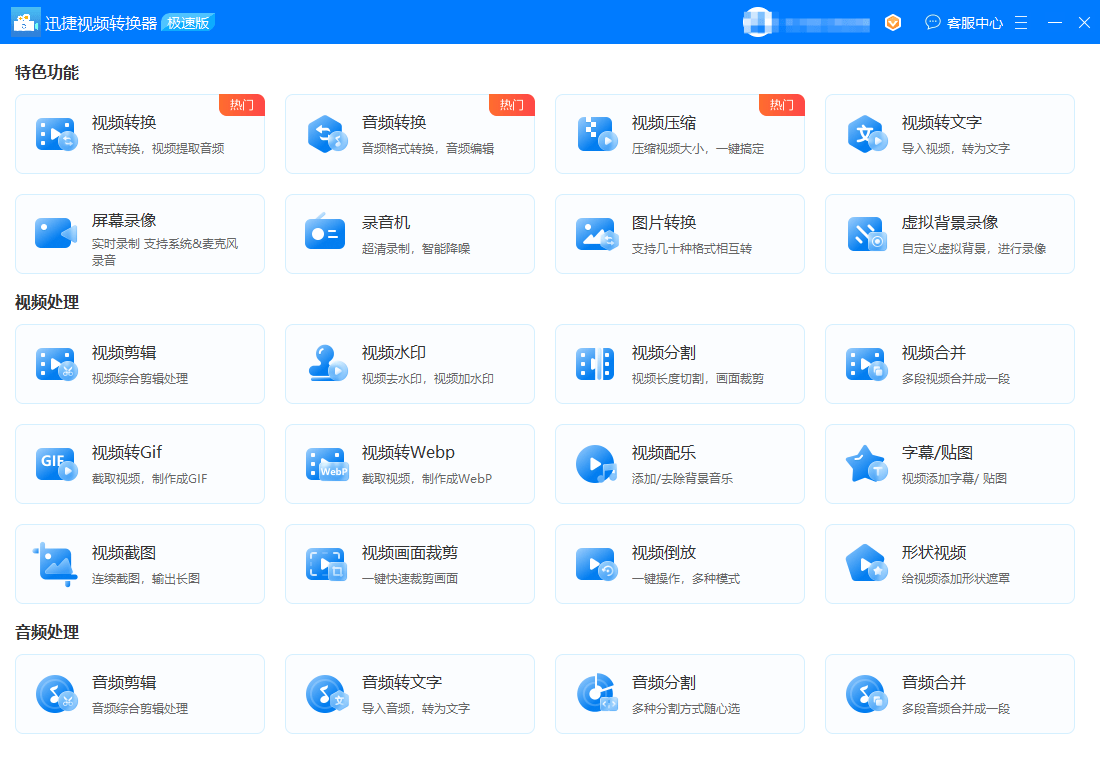Click the 热门 tag on 视频压缩
The width and height of the screenshot is (1100, 774).
[x=782, y=105]
